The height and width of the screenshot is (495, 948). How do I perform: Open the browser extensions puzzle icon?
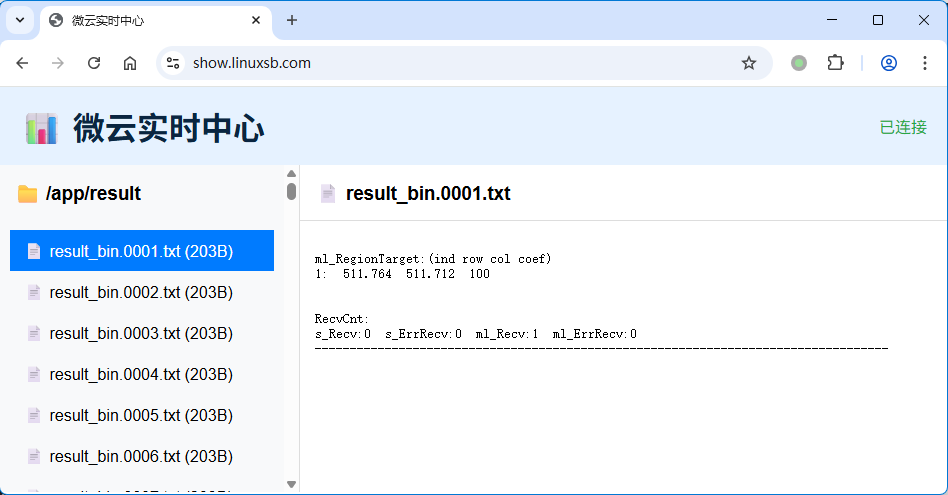(835, 63)
